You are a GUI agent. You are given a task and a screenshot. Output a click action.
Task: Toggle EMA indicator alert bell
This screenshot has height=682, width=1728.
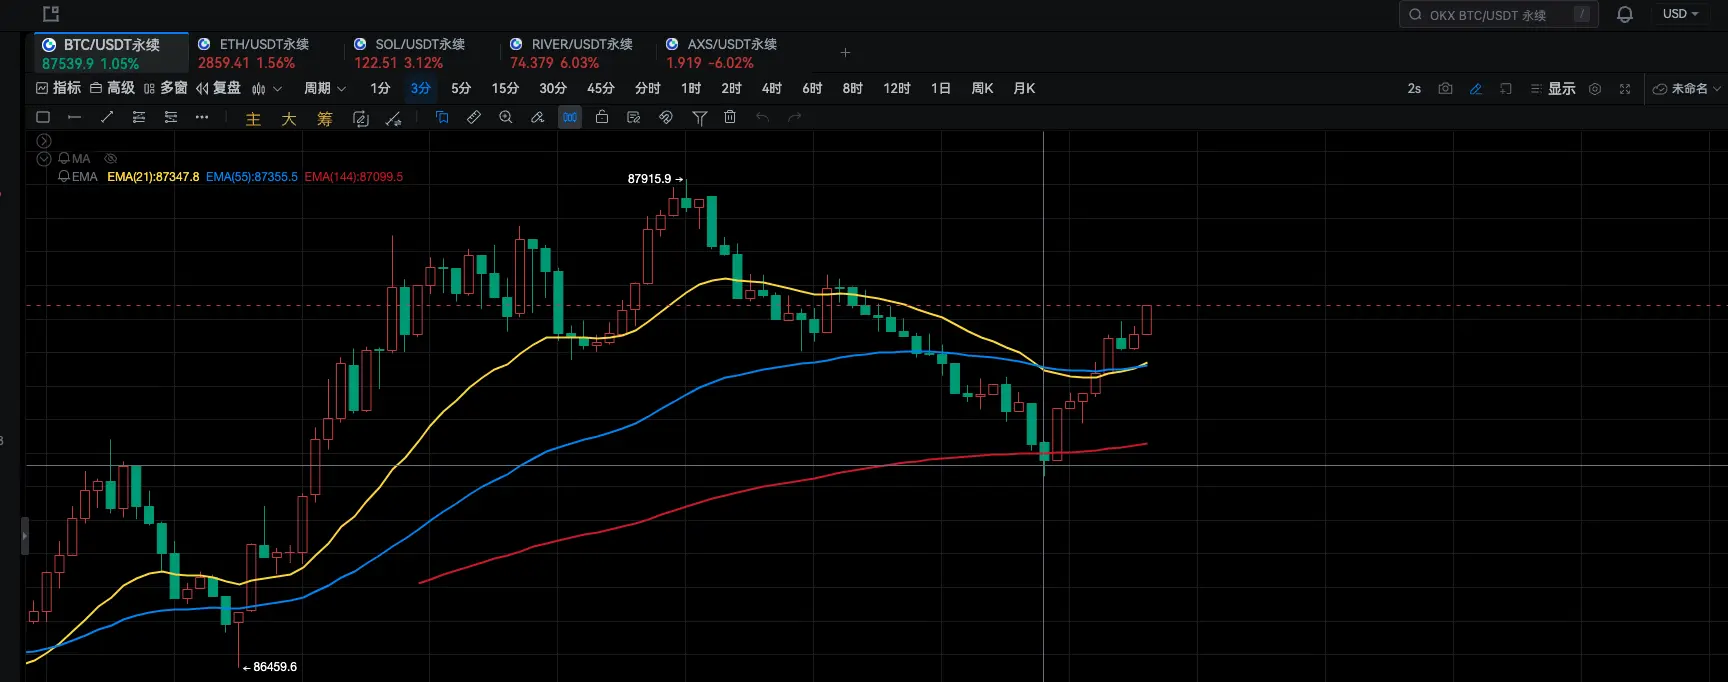(64, 176)
